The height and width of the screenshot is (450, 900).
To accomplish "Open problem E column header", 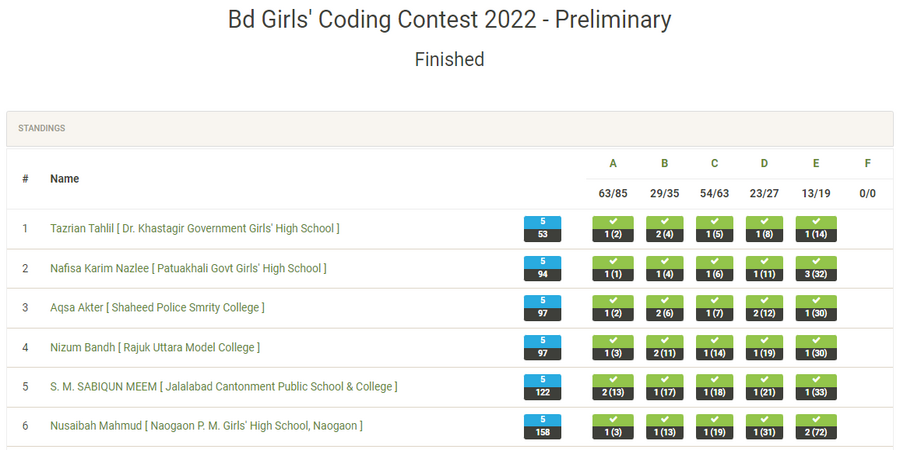I will pyautogui.click(x=816, y=163).
